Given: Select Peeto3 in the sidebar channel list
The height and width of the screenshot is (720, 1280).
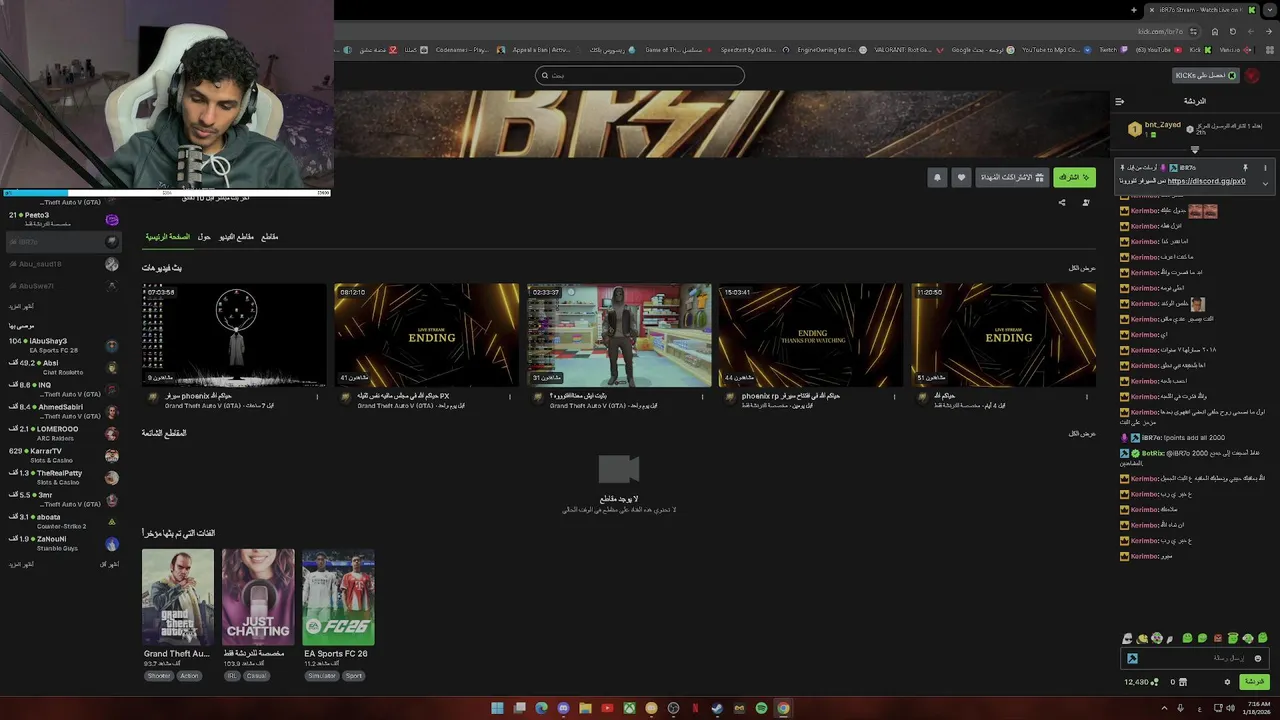Looking at the screenshot, I should [63, 219].
